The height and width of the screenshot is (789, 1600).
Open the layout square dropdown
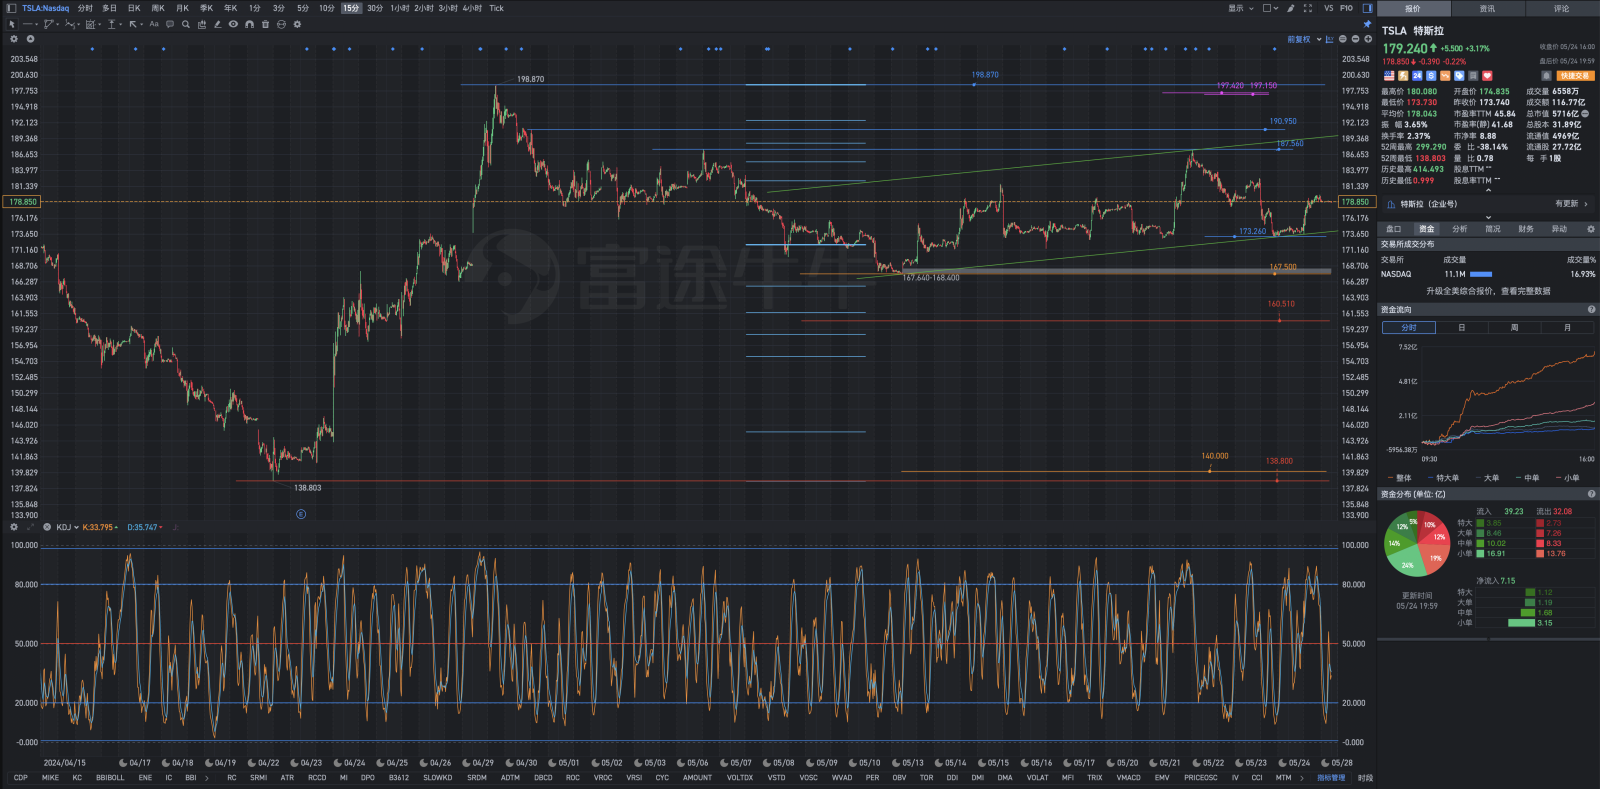(1270, 8)
